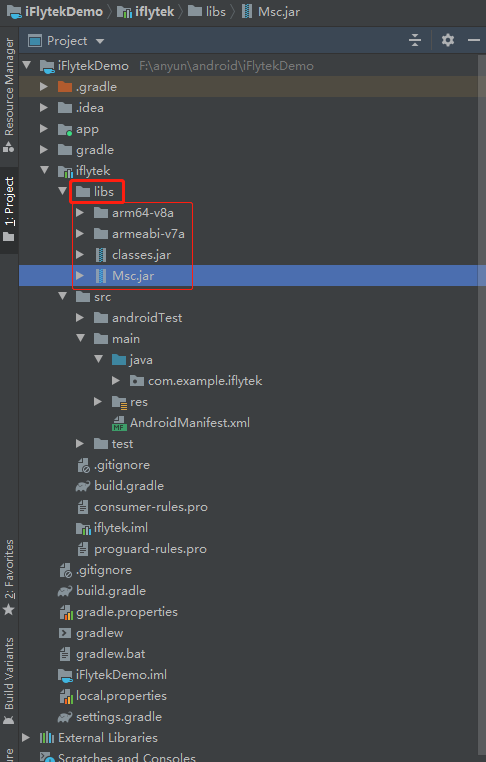The width and height of the screenshot is (486, 762).
Task: Expand the .gradle folder
Action: [x=44, y=87]
